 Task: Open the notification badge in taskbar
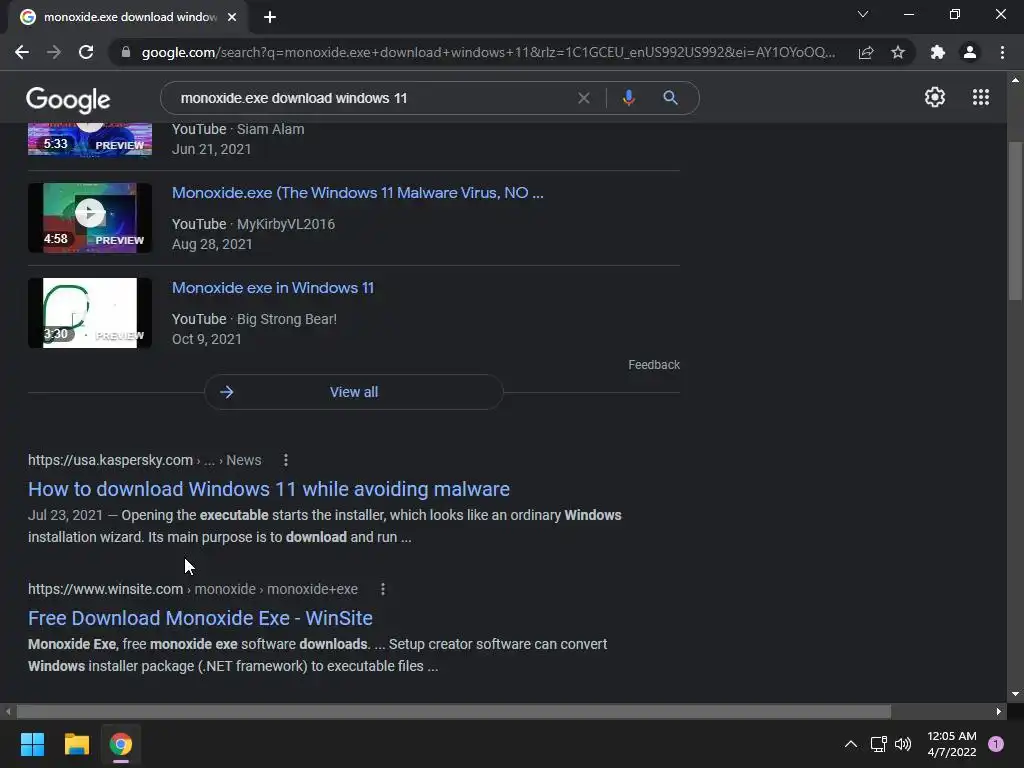pos(996,744)
